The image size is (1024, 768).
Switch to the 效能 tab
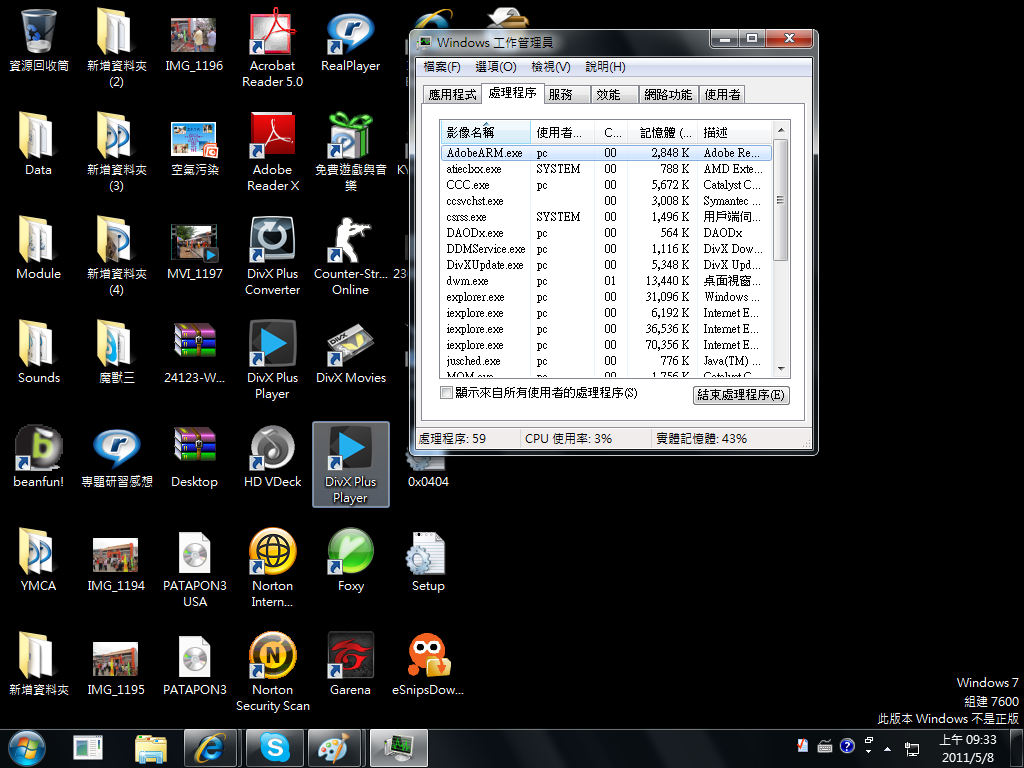pyautogui.click(x=608, y=94)
